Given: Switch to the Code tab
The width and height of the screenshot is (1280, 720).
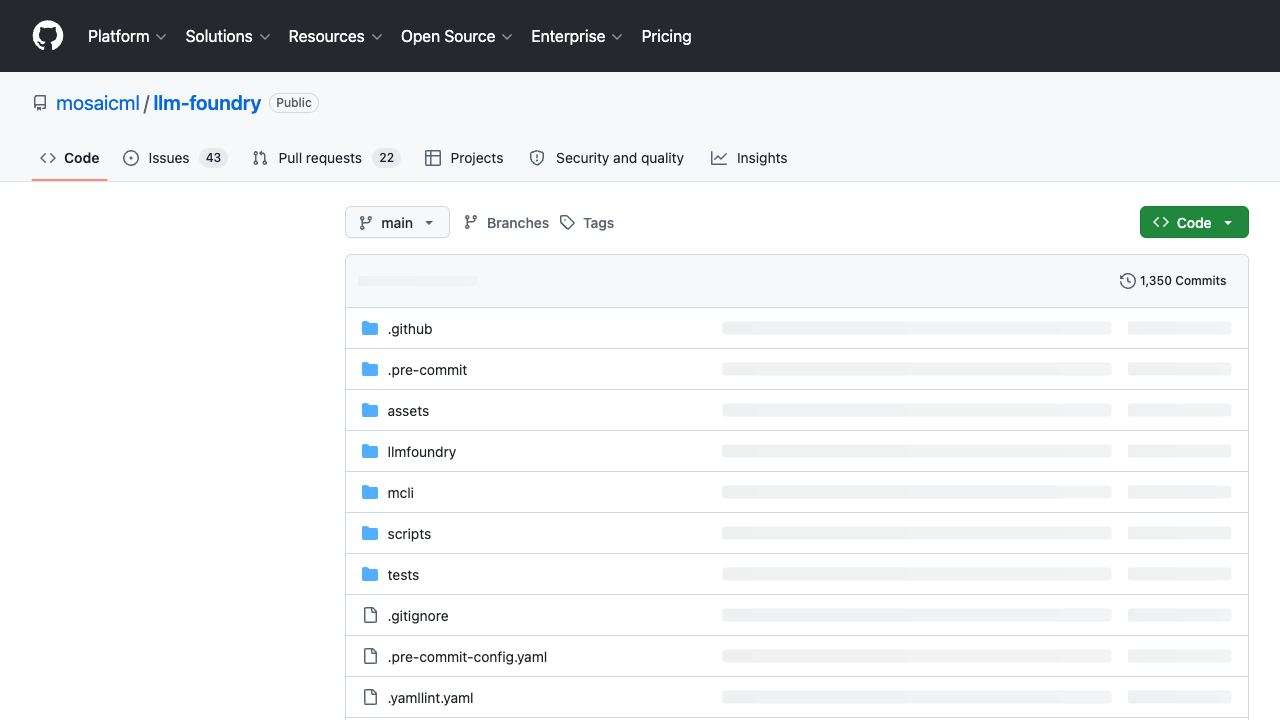Looking at the screenshot, I should (x=70, y=158).
